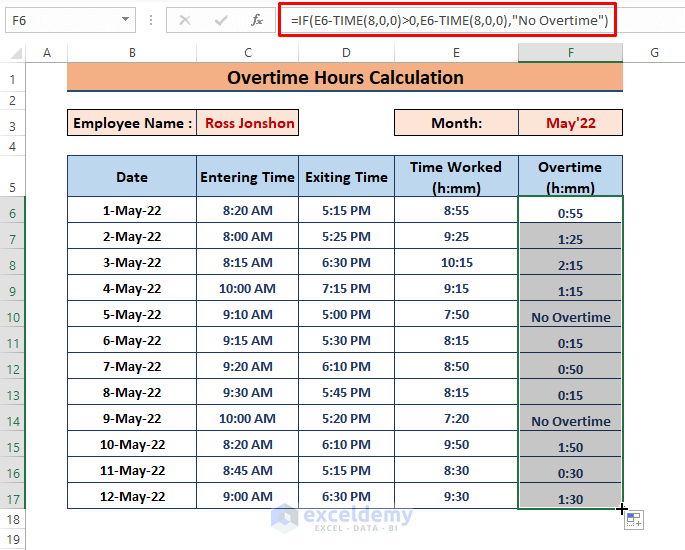Click the Select All corner triangle
This screenshot has height=550, width=685.
tap(16, 53)
